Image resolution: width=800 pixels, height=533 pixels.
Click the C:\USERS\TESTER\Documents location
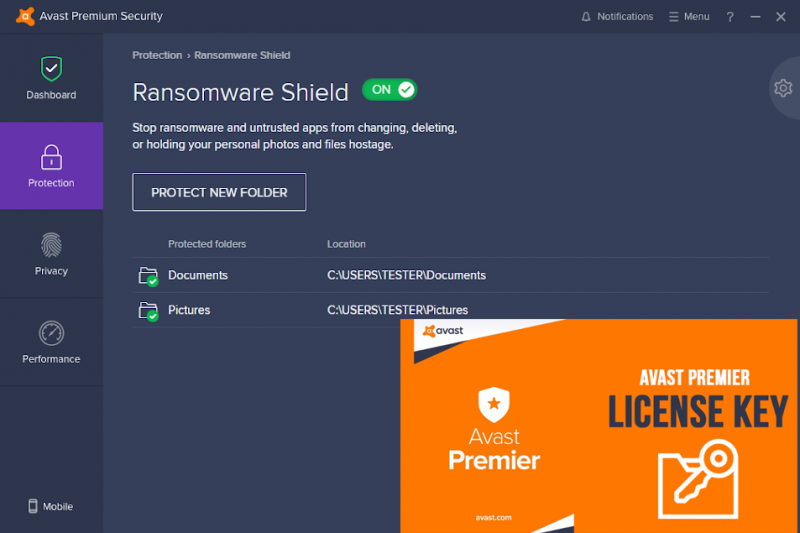coord(406,275)
